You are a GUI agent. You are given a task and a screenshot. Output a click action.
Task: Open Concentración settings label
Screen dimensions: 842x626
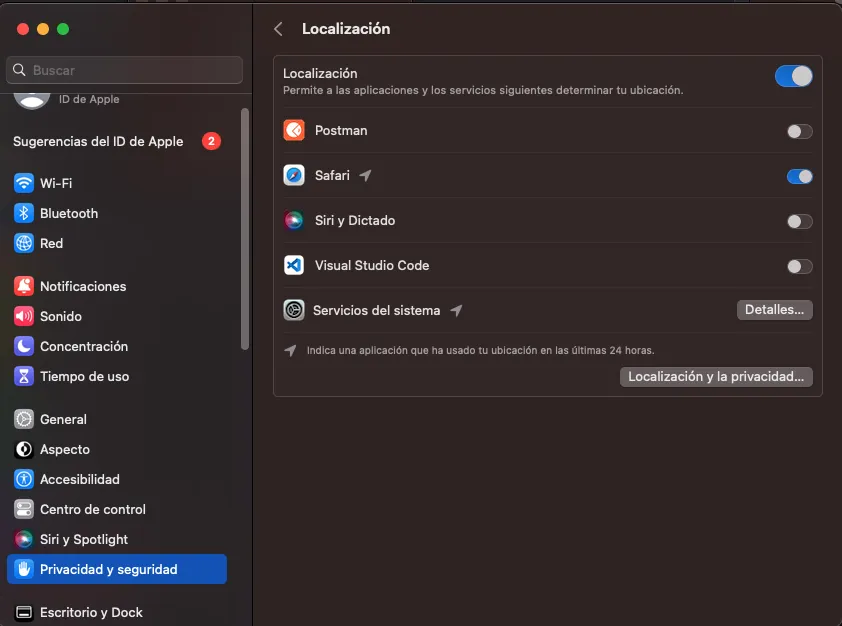pyautogui.click(x=84, y=346)
